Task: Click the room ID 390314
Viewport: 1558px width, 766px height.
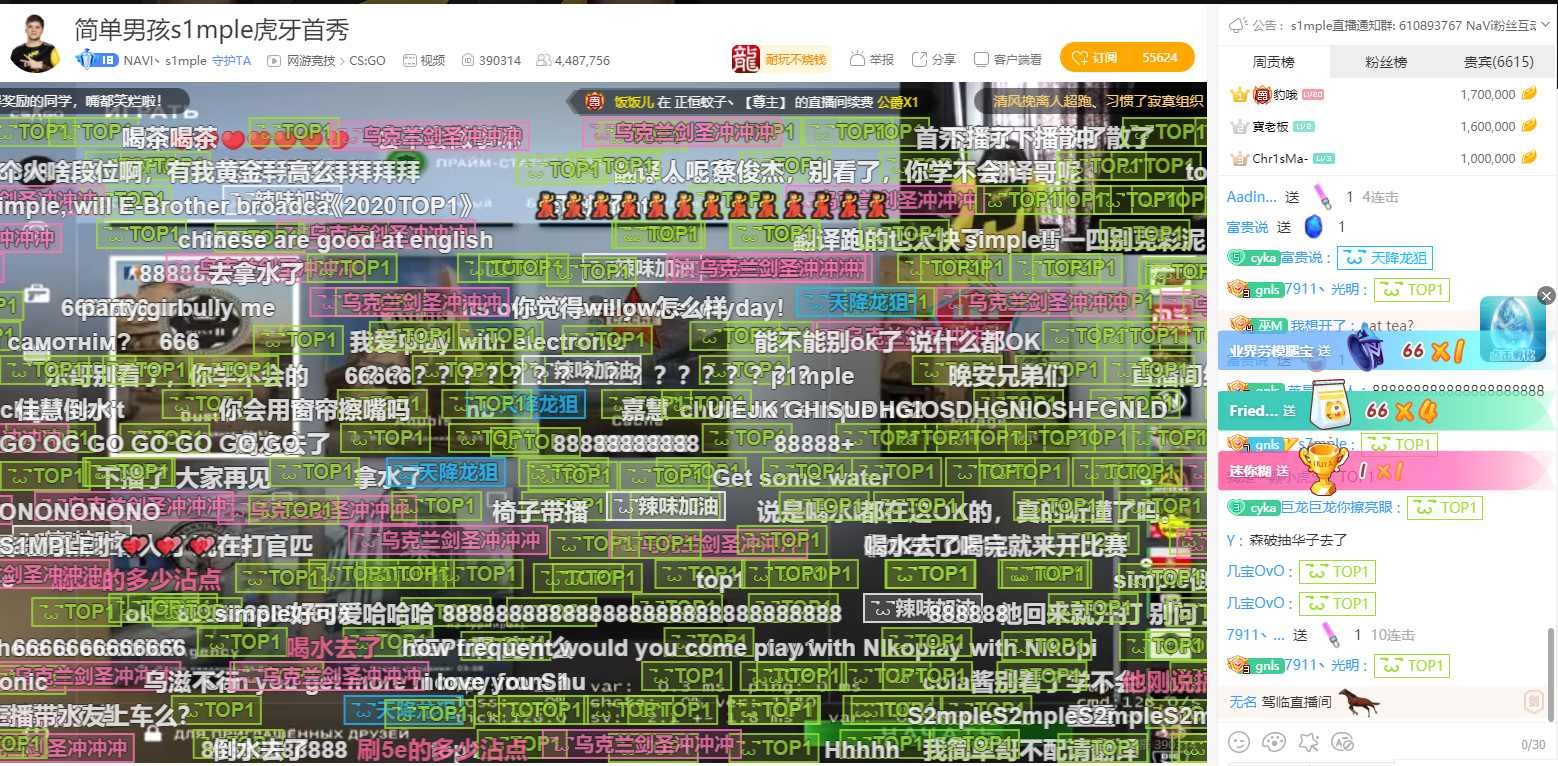Action: point(500,60)
